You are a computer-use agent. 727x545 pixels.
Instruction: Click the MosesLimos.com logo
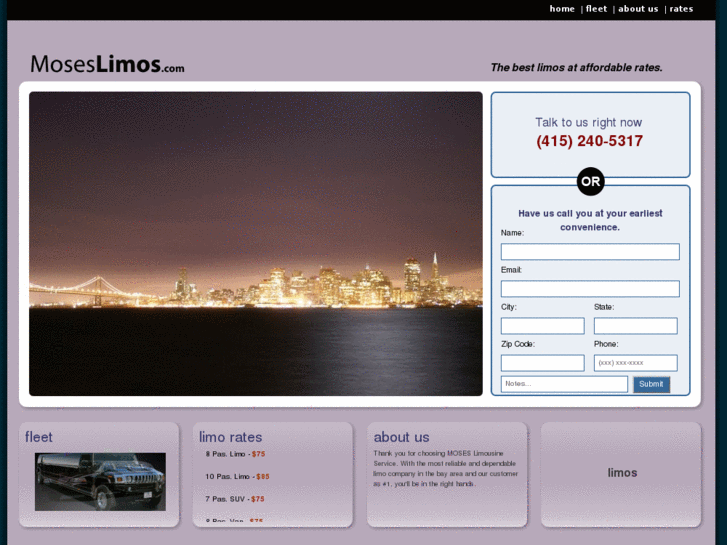click(x=107, y=64)
